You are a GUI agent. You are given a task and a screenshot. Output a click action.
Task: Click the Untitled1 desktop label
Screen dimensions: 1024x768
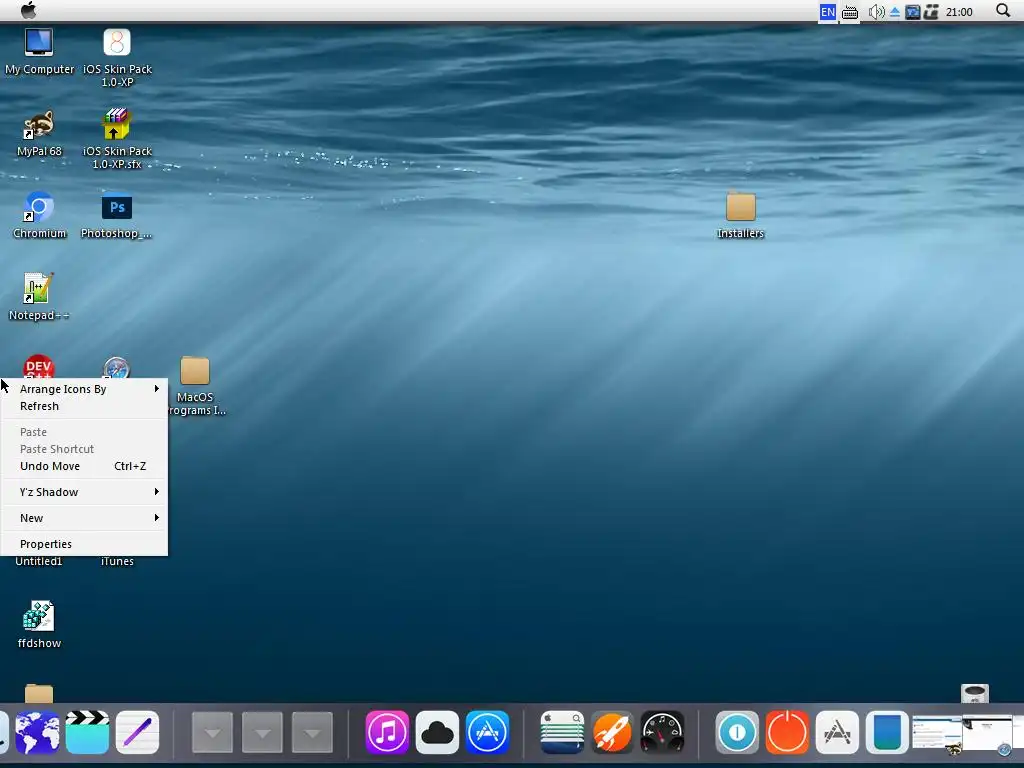click(x=39, y=562)
